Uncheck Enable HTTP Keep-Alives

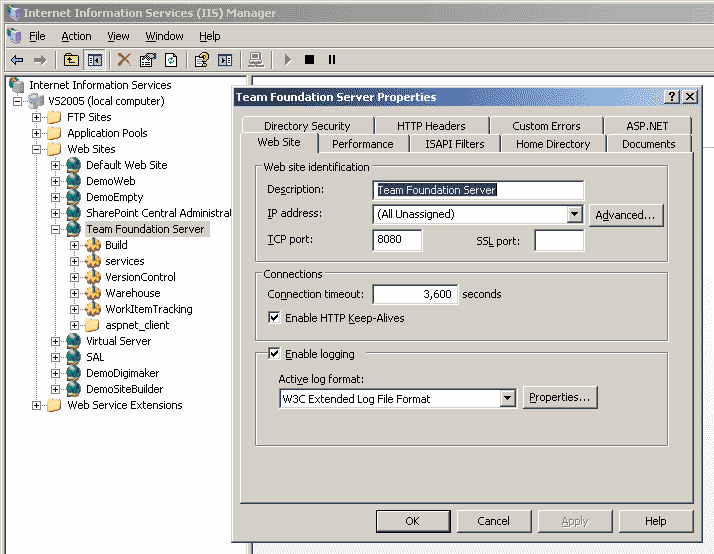[274, 317]
